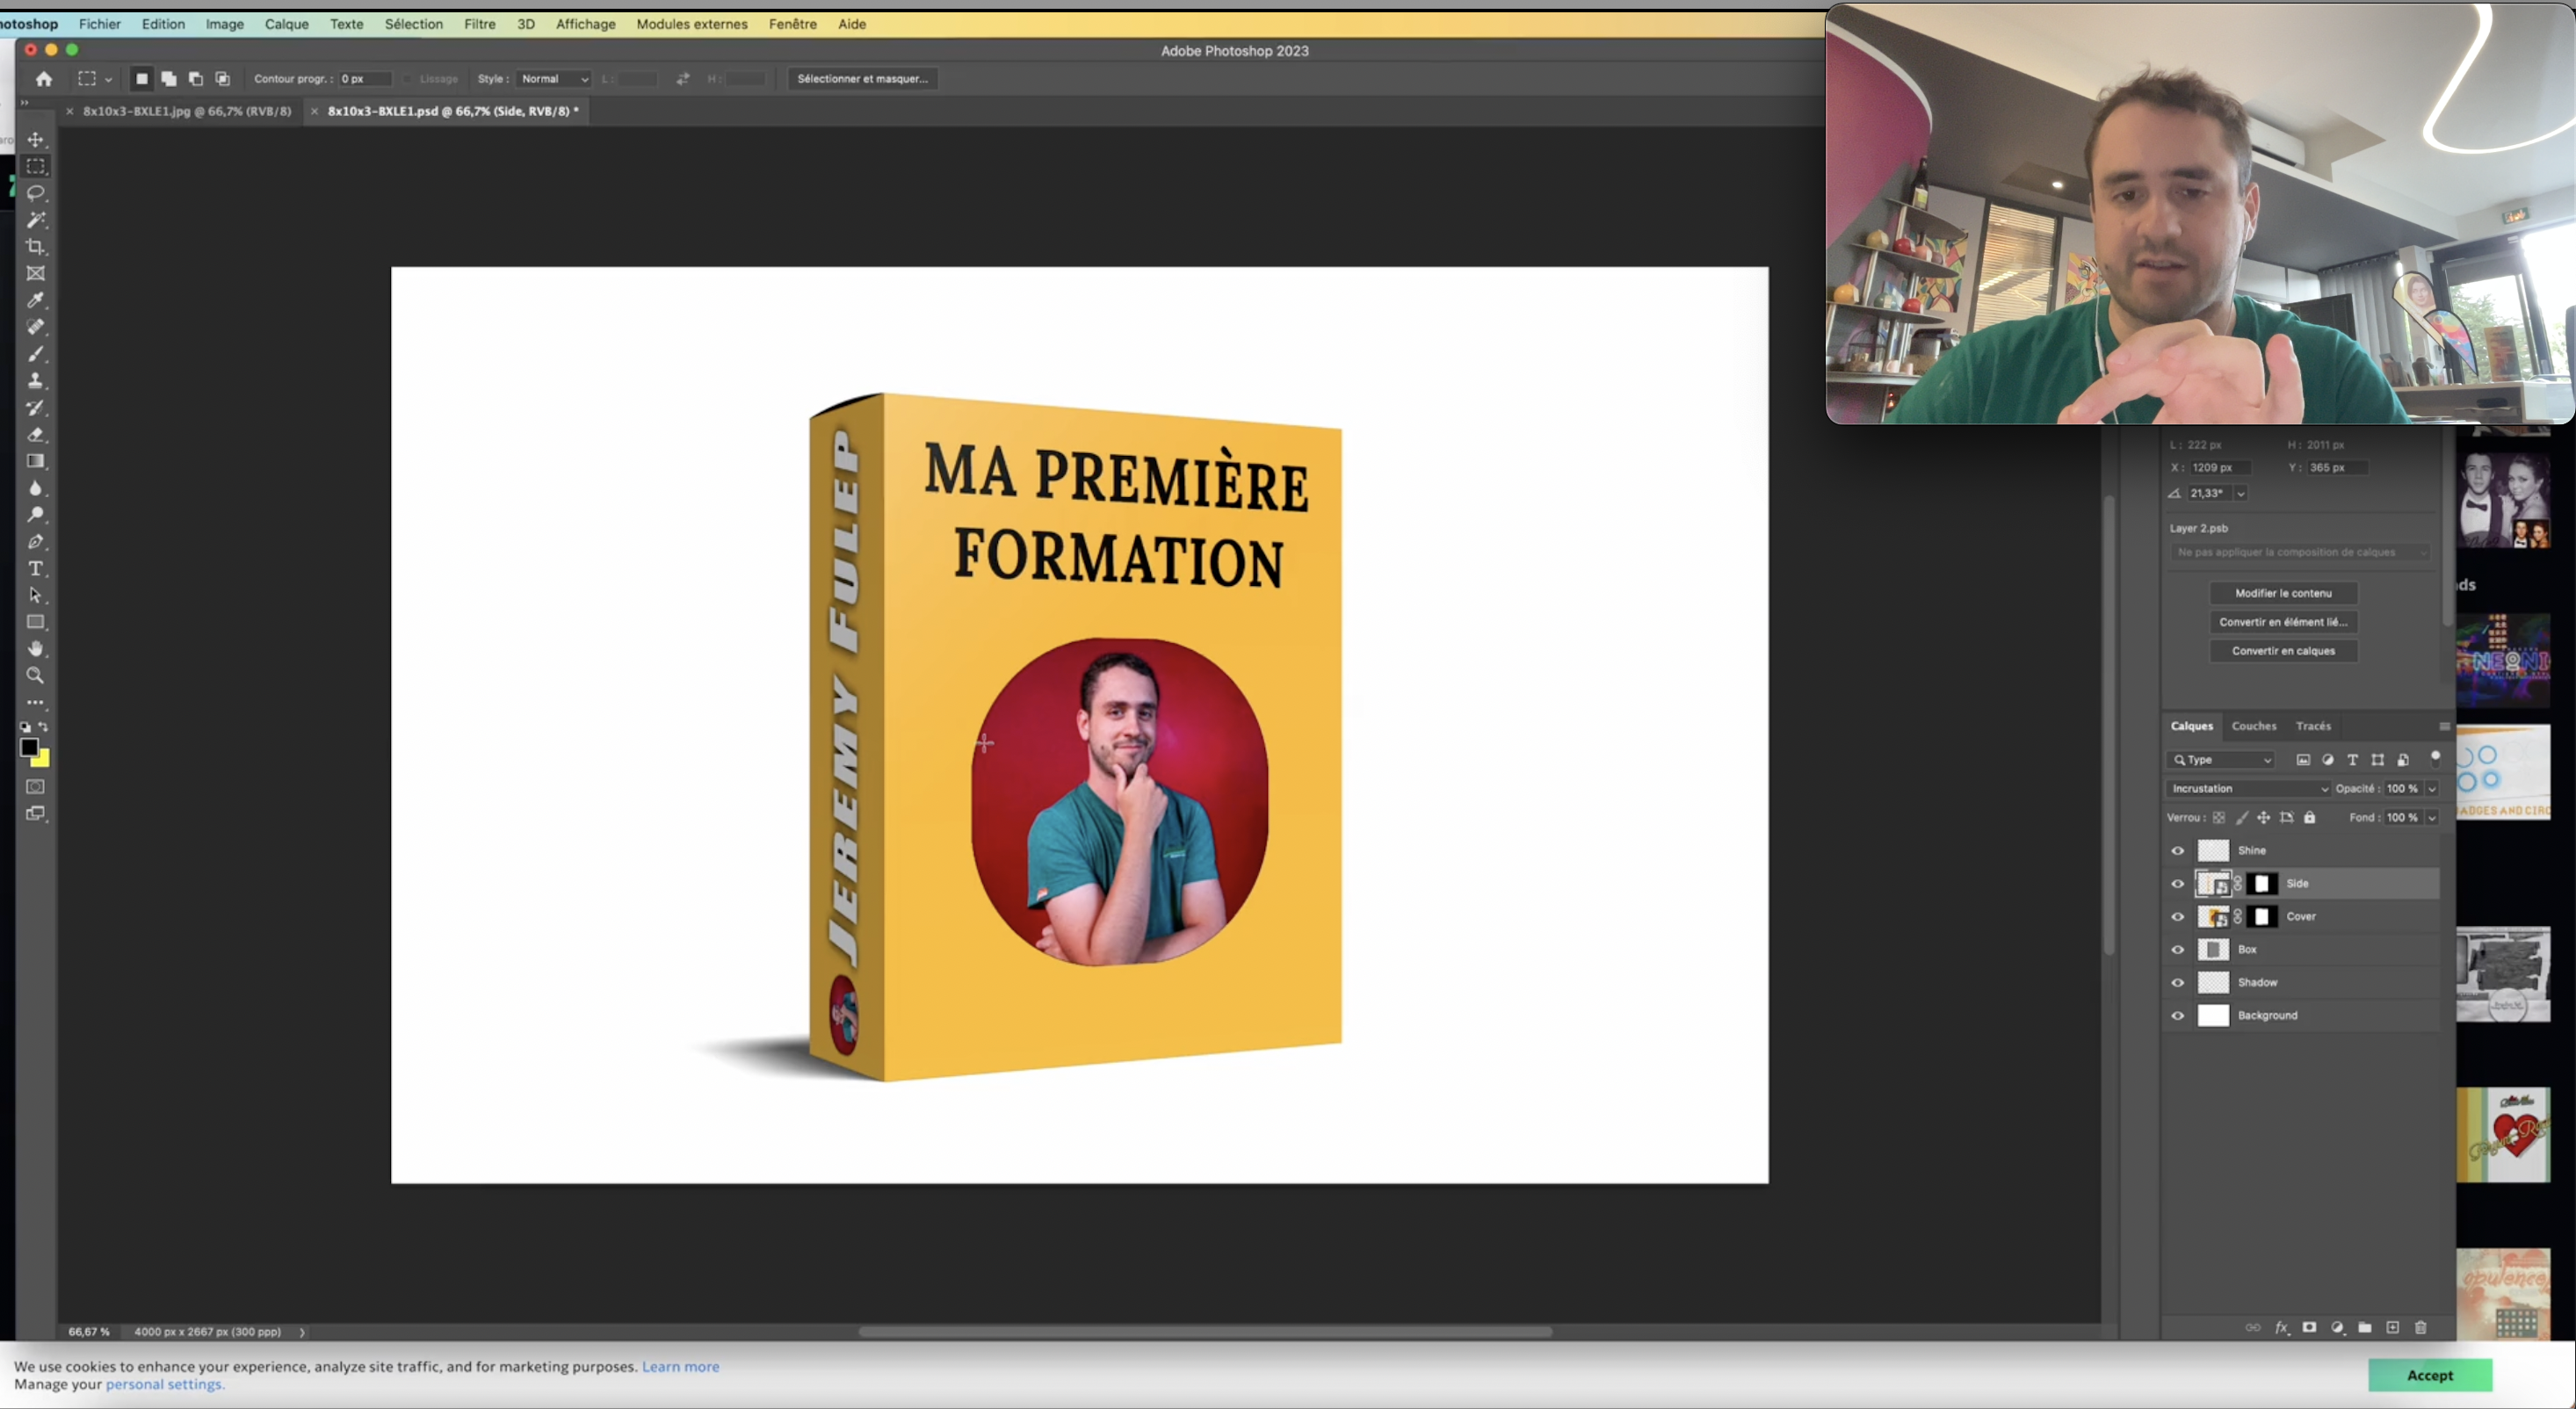
Task: Select the Eraser tool
Action: (x=36, y=435)
